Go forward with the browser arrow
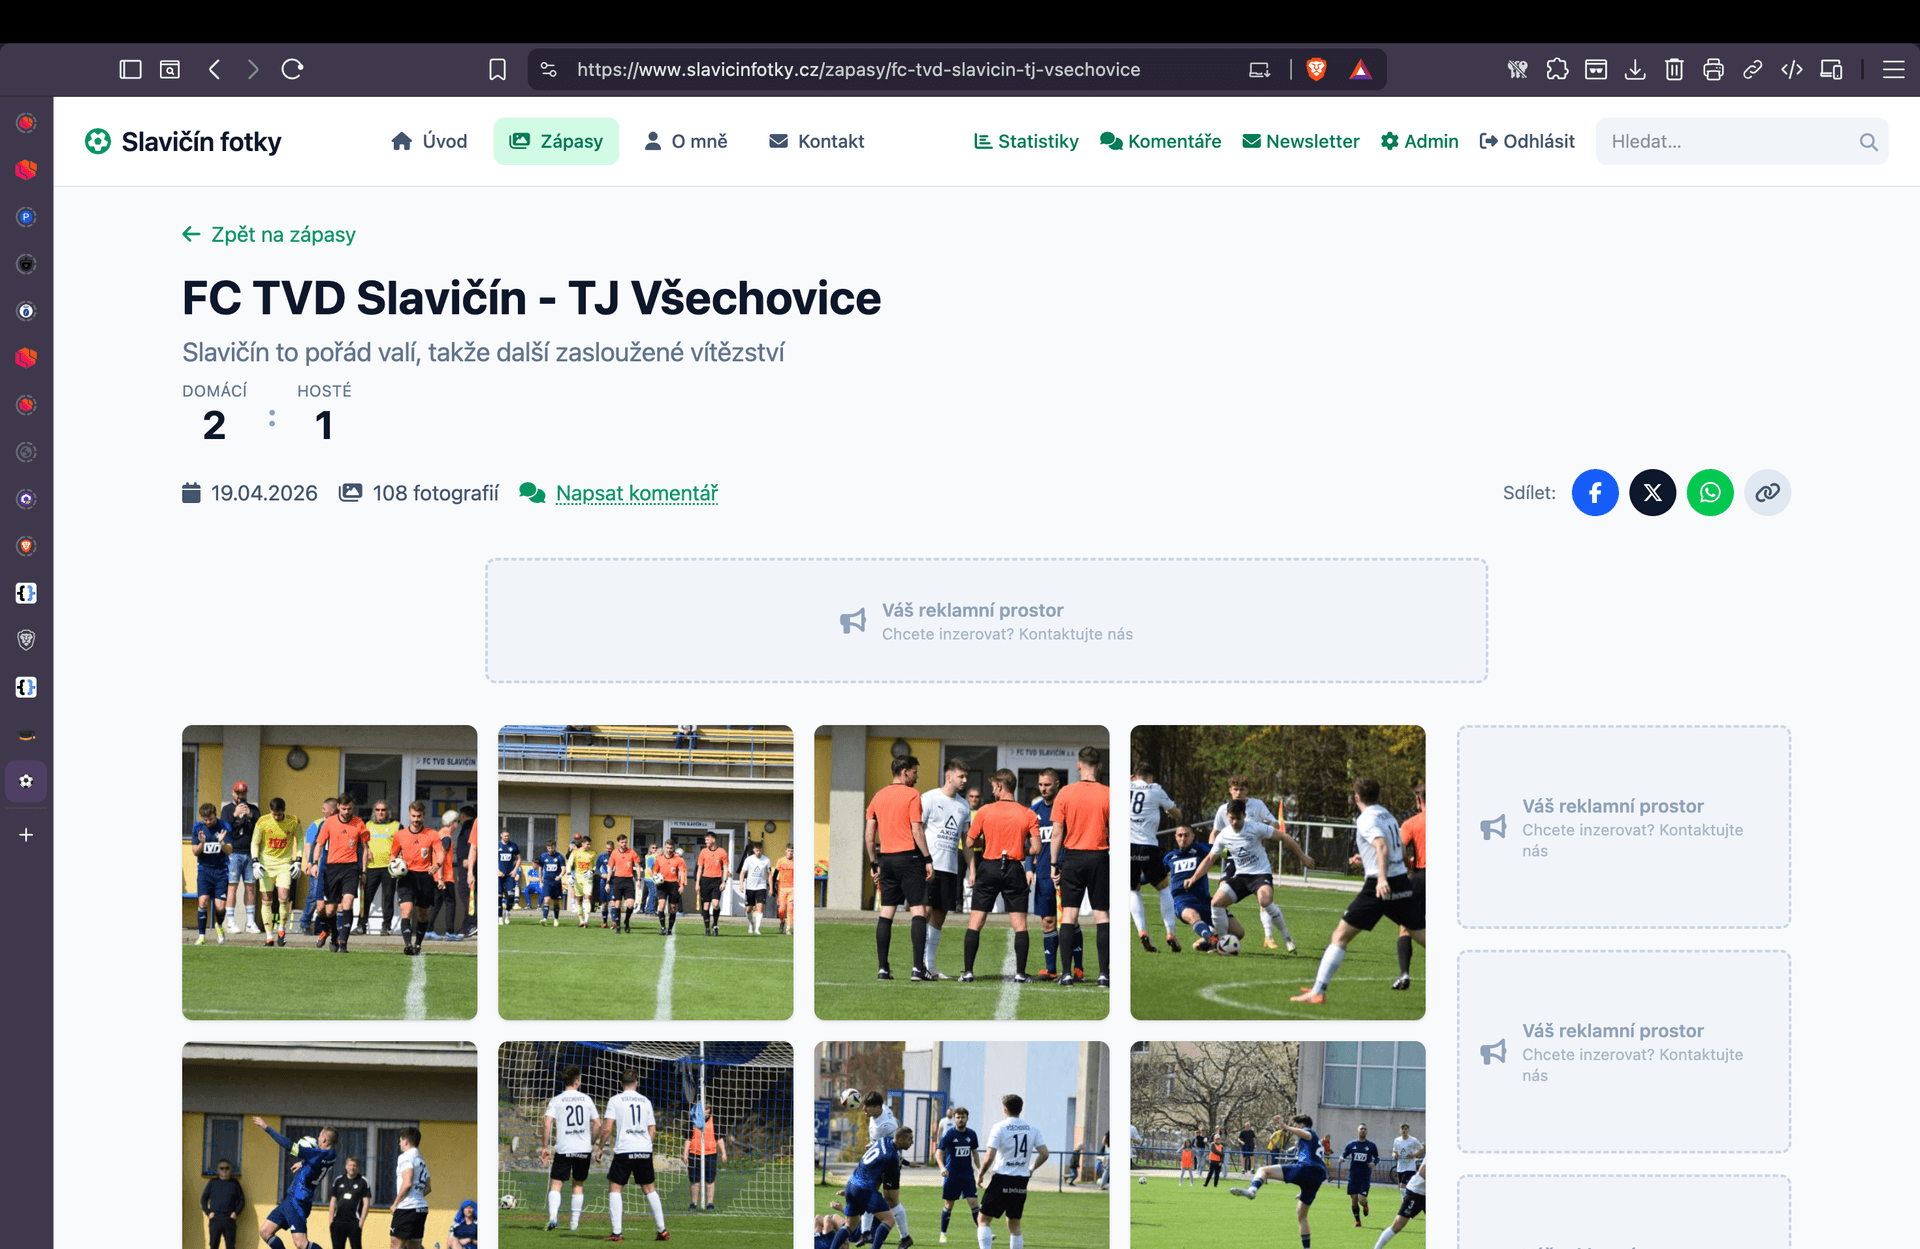Screen dimensions: 1920x1249 click(253, 69)
